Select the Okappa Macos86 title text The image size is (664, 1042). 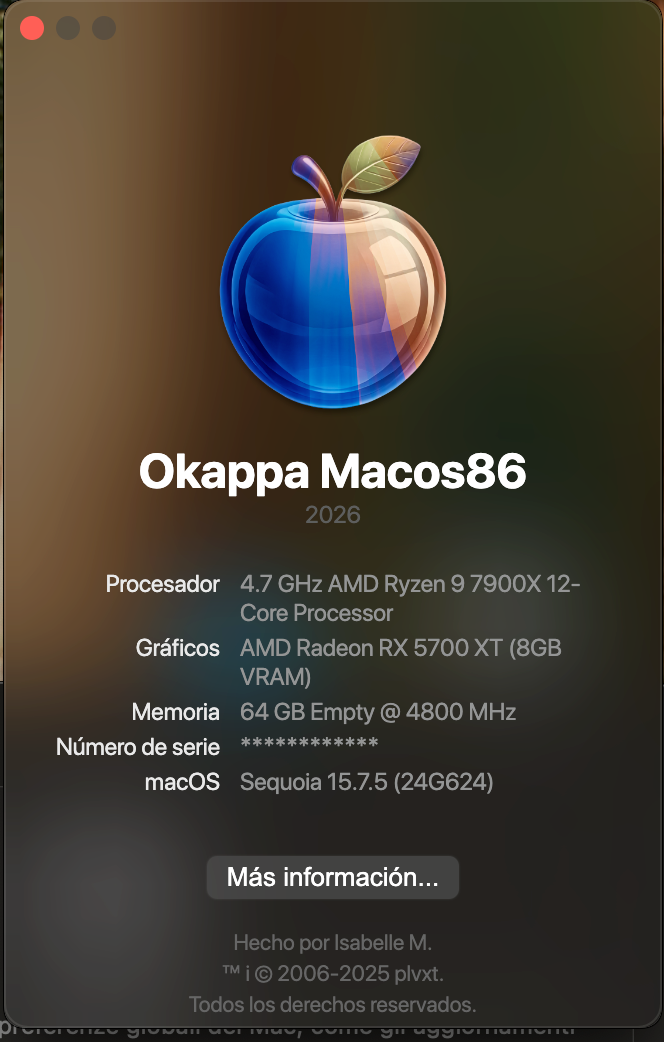point(332,472)
